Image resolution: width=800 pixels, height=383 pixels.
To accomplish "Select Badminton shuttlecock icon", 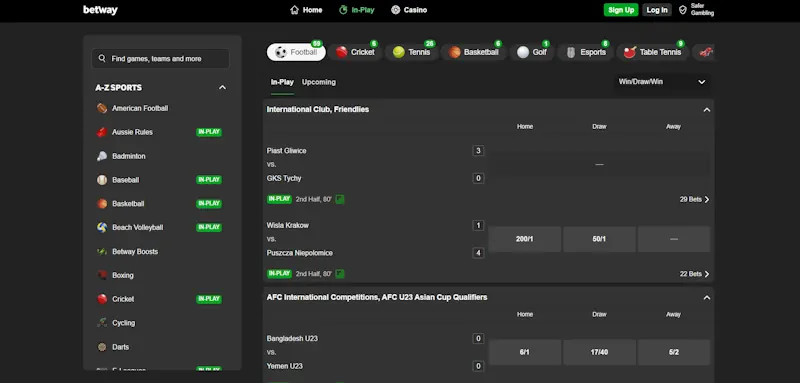I will click(x=102, y=156).
